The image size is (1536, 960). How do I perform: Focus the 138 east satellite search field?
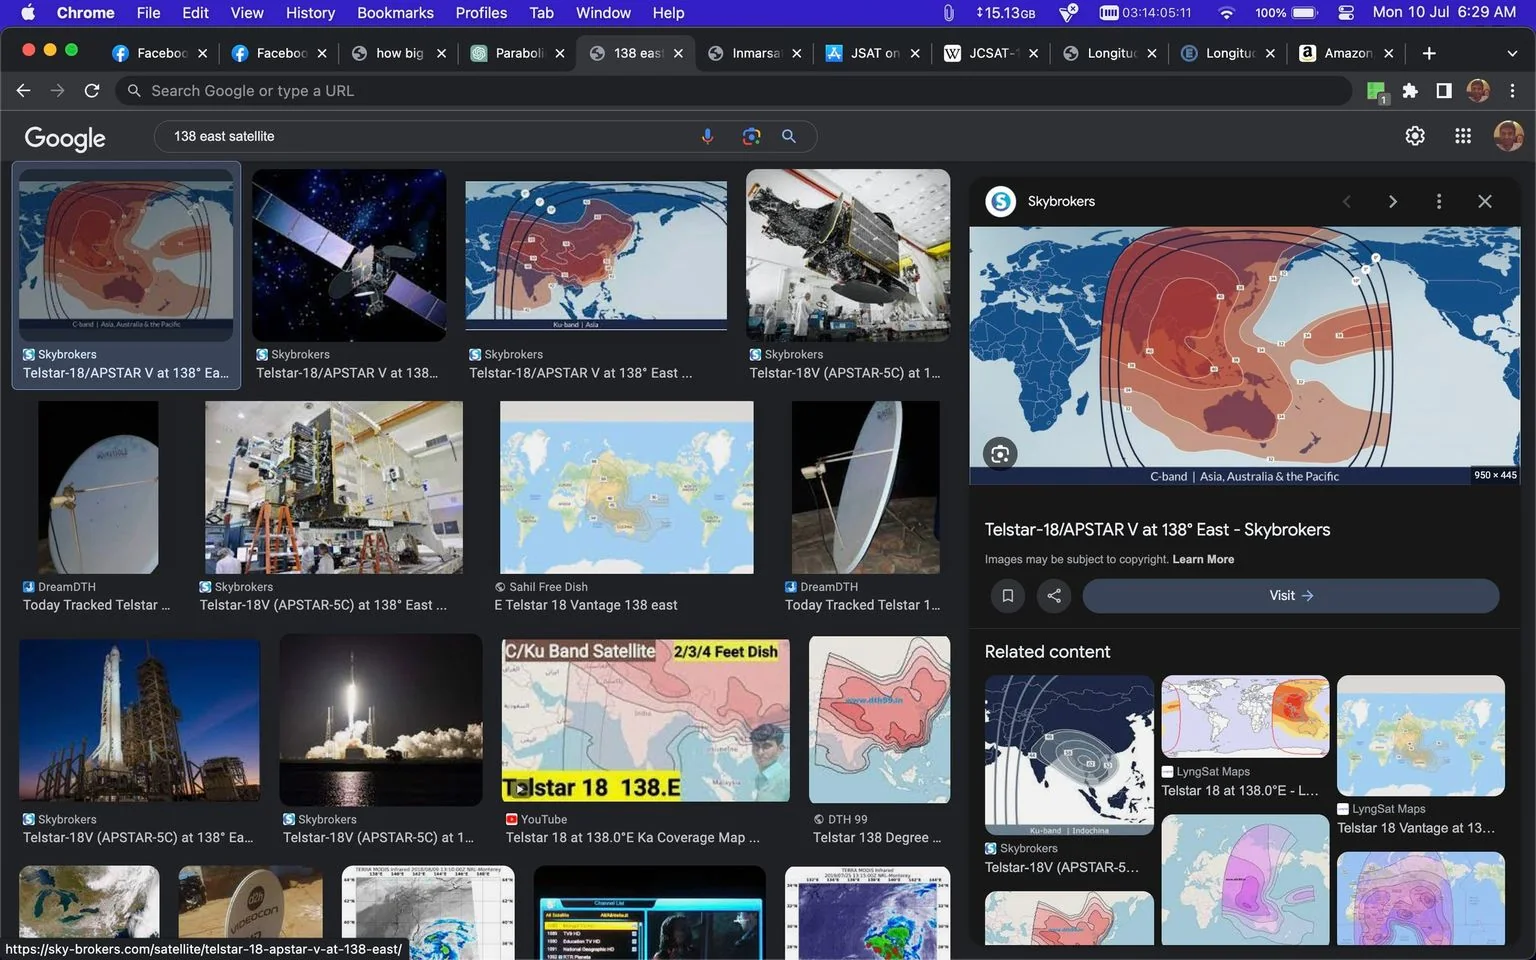click(430, 136)
